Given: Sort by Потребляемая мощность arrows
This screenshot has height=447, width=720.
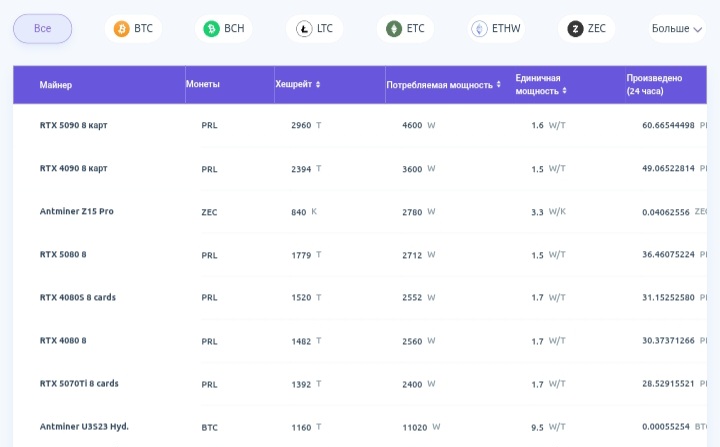Looking at the screenshot, I should tap(499, 85).
